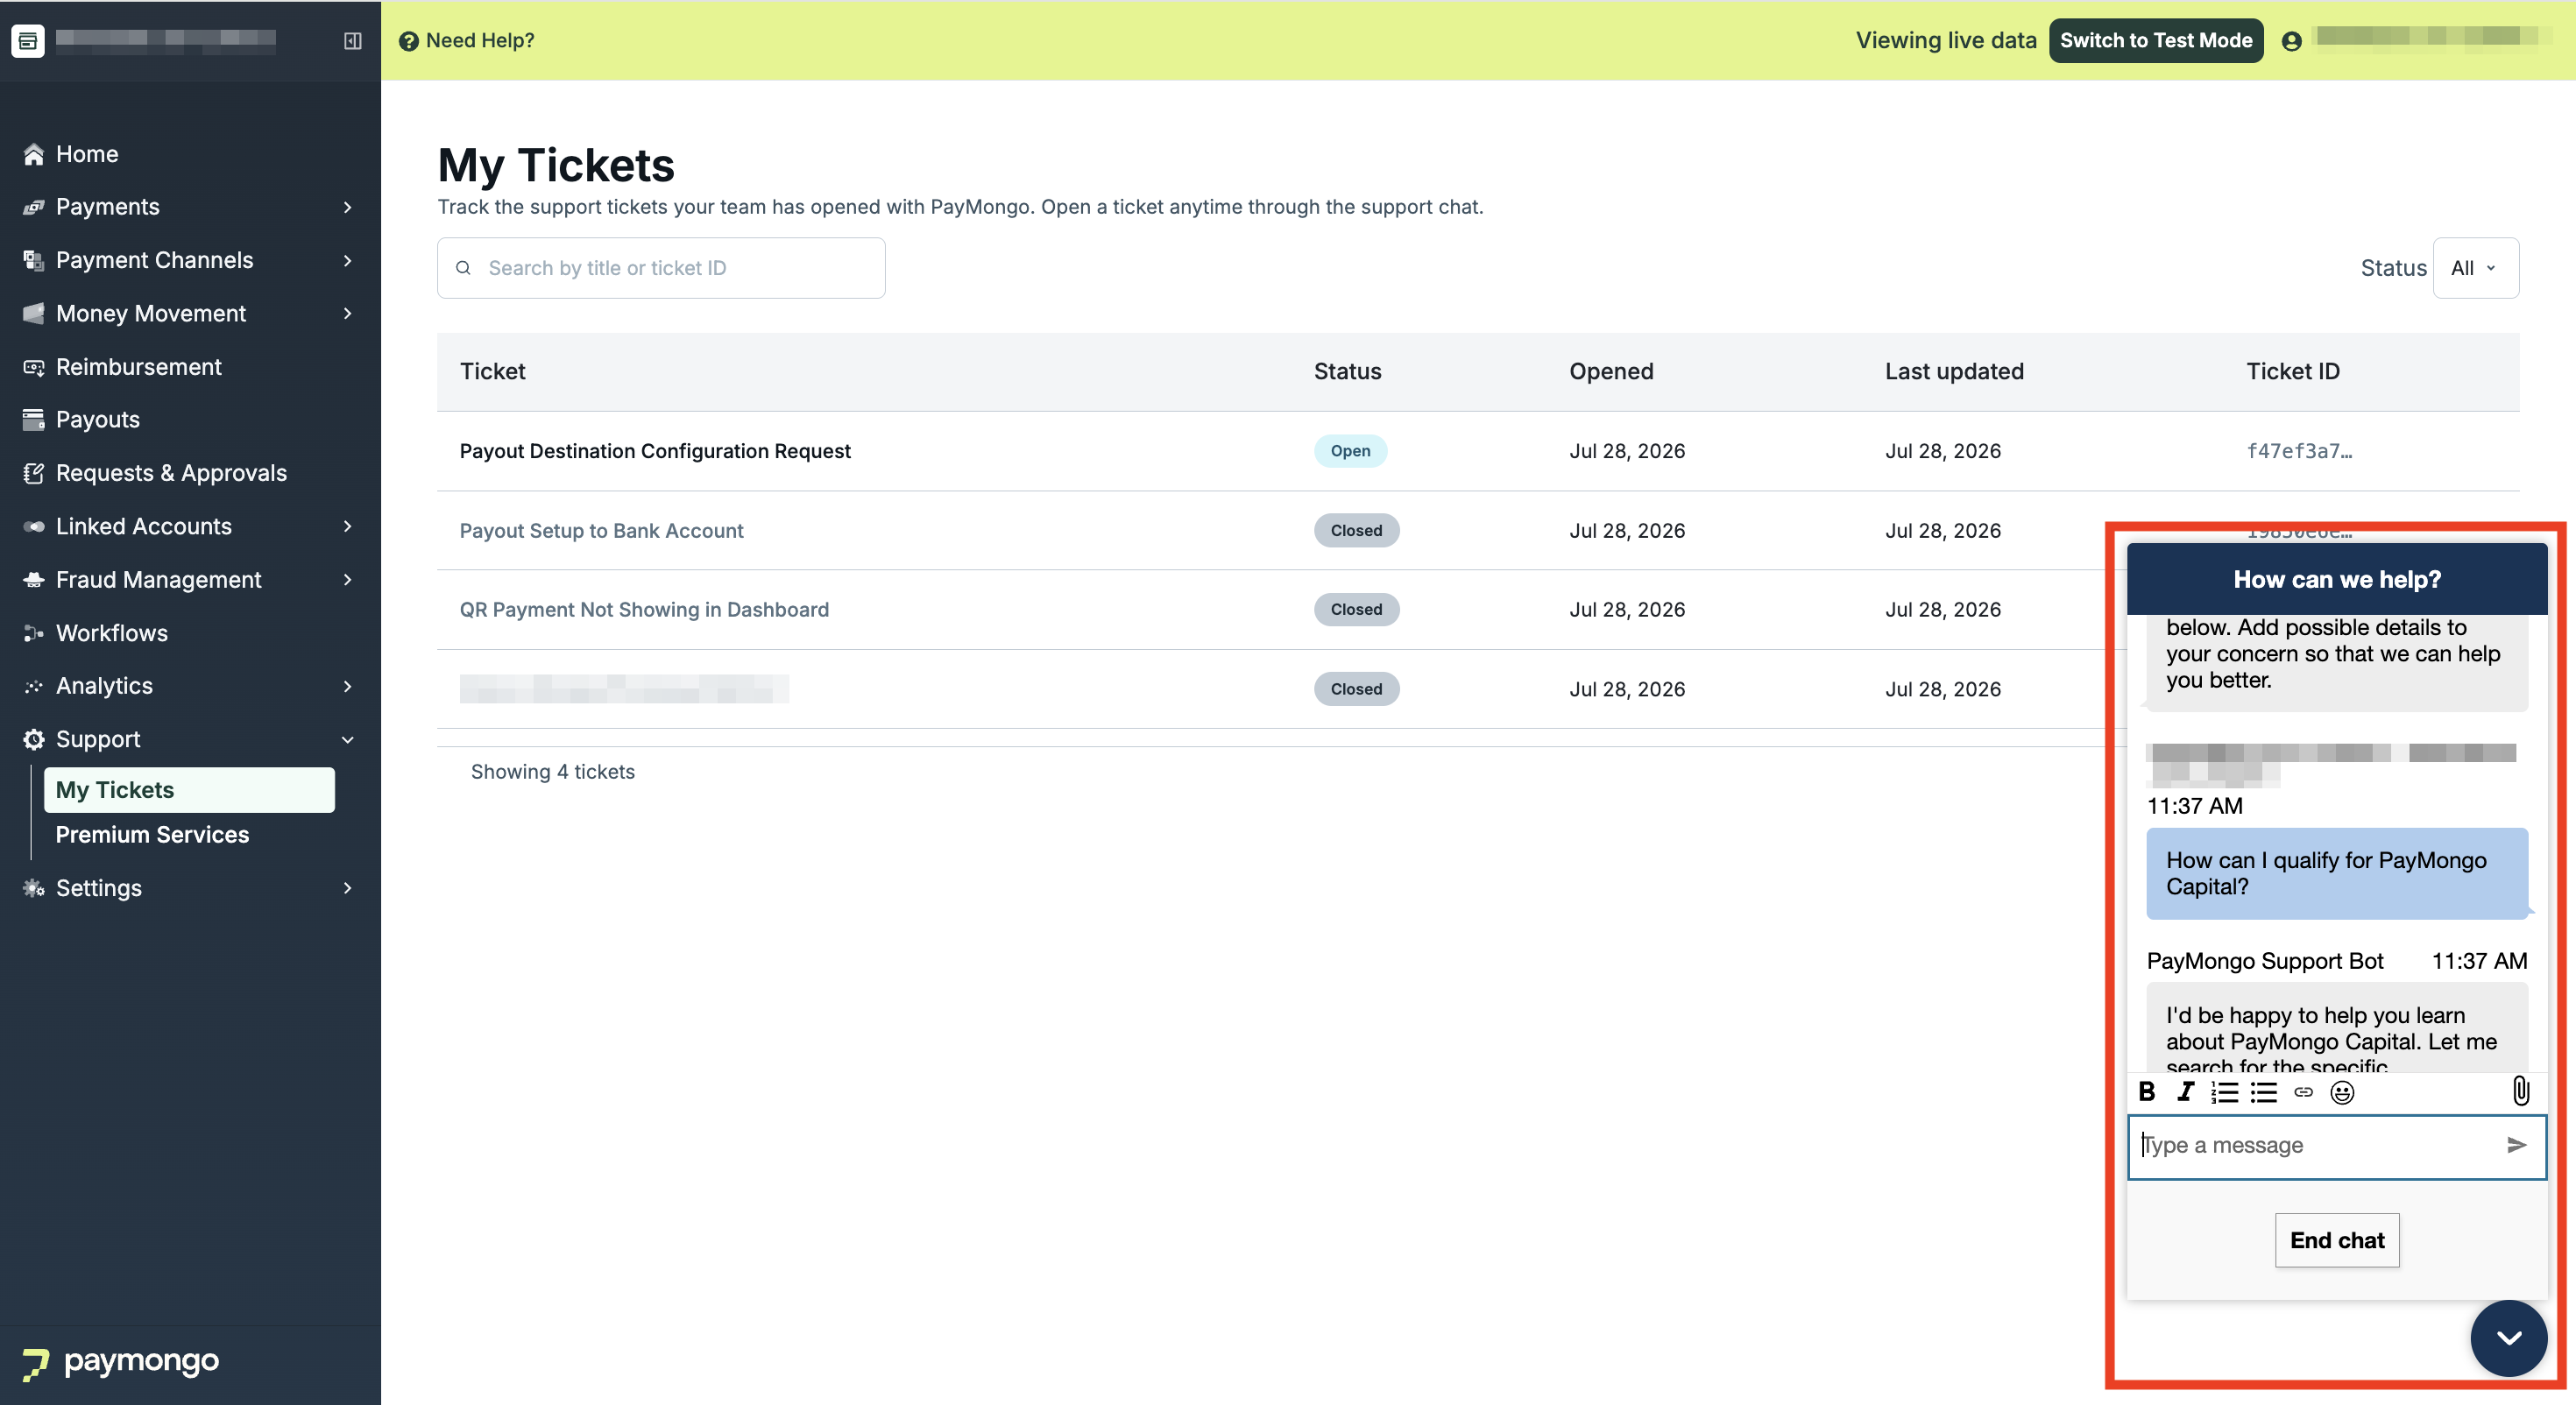Open the emoji picker in chat
This screenshot has width=2576, height=1405.
coord(2342,1092)
